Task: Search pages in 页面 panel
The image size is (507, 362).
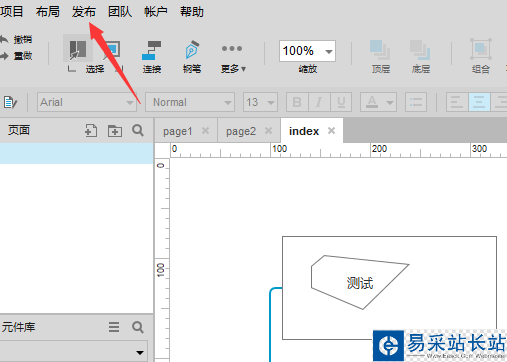Action: pyautogui.click(x=138, y=130)
